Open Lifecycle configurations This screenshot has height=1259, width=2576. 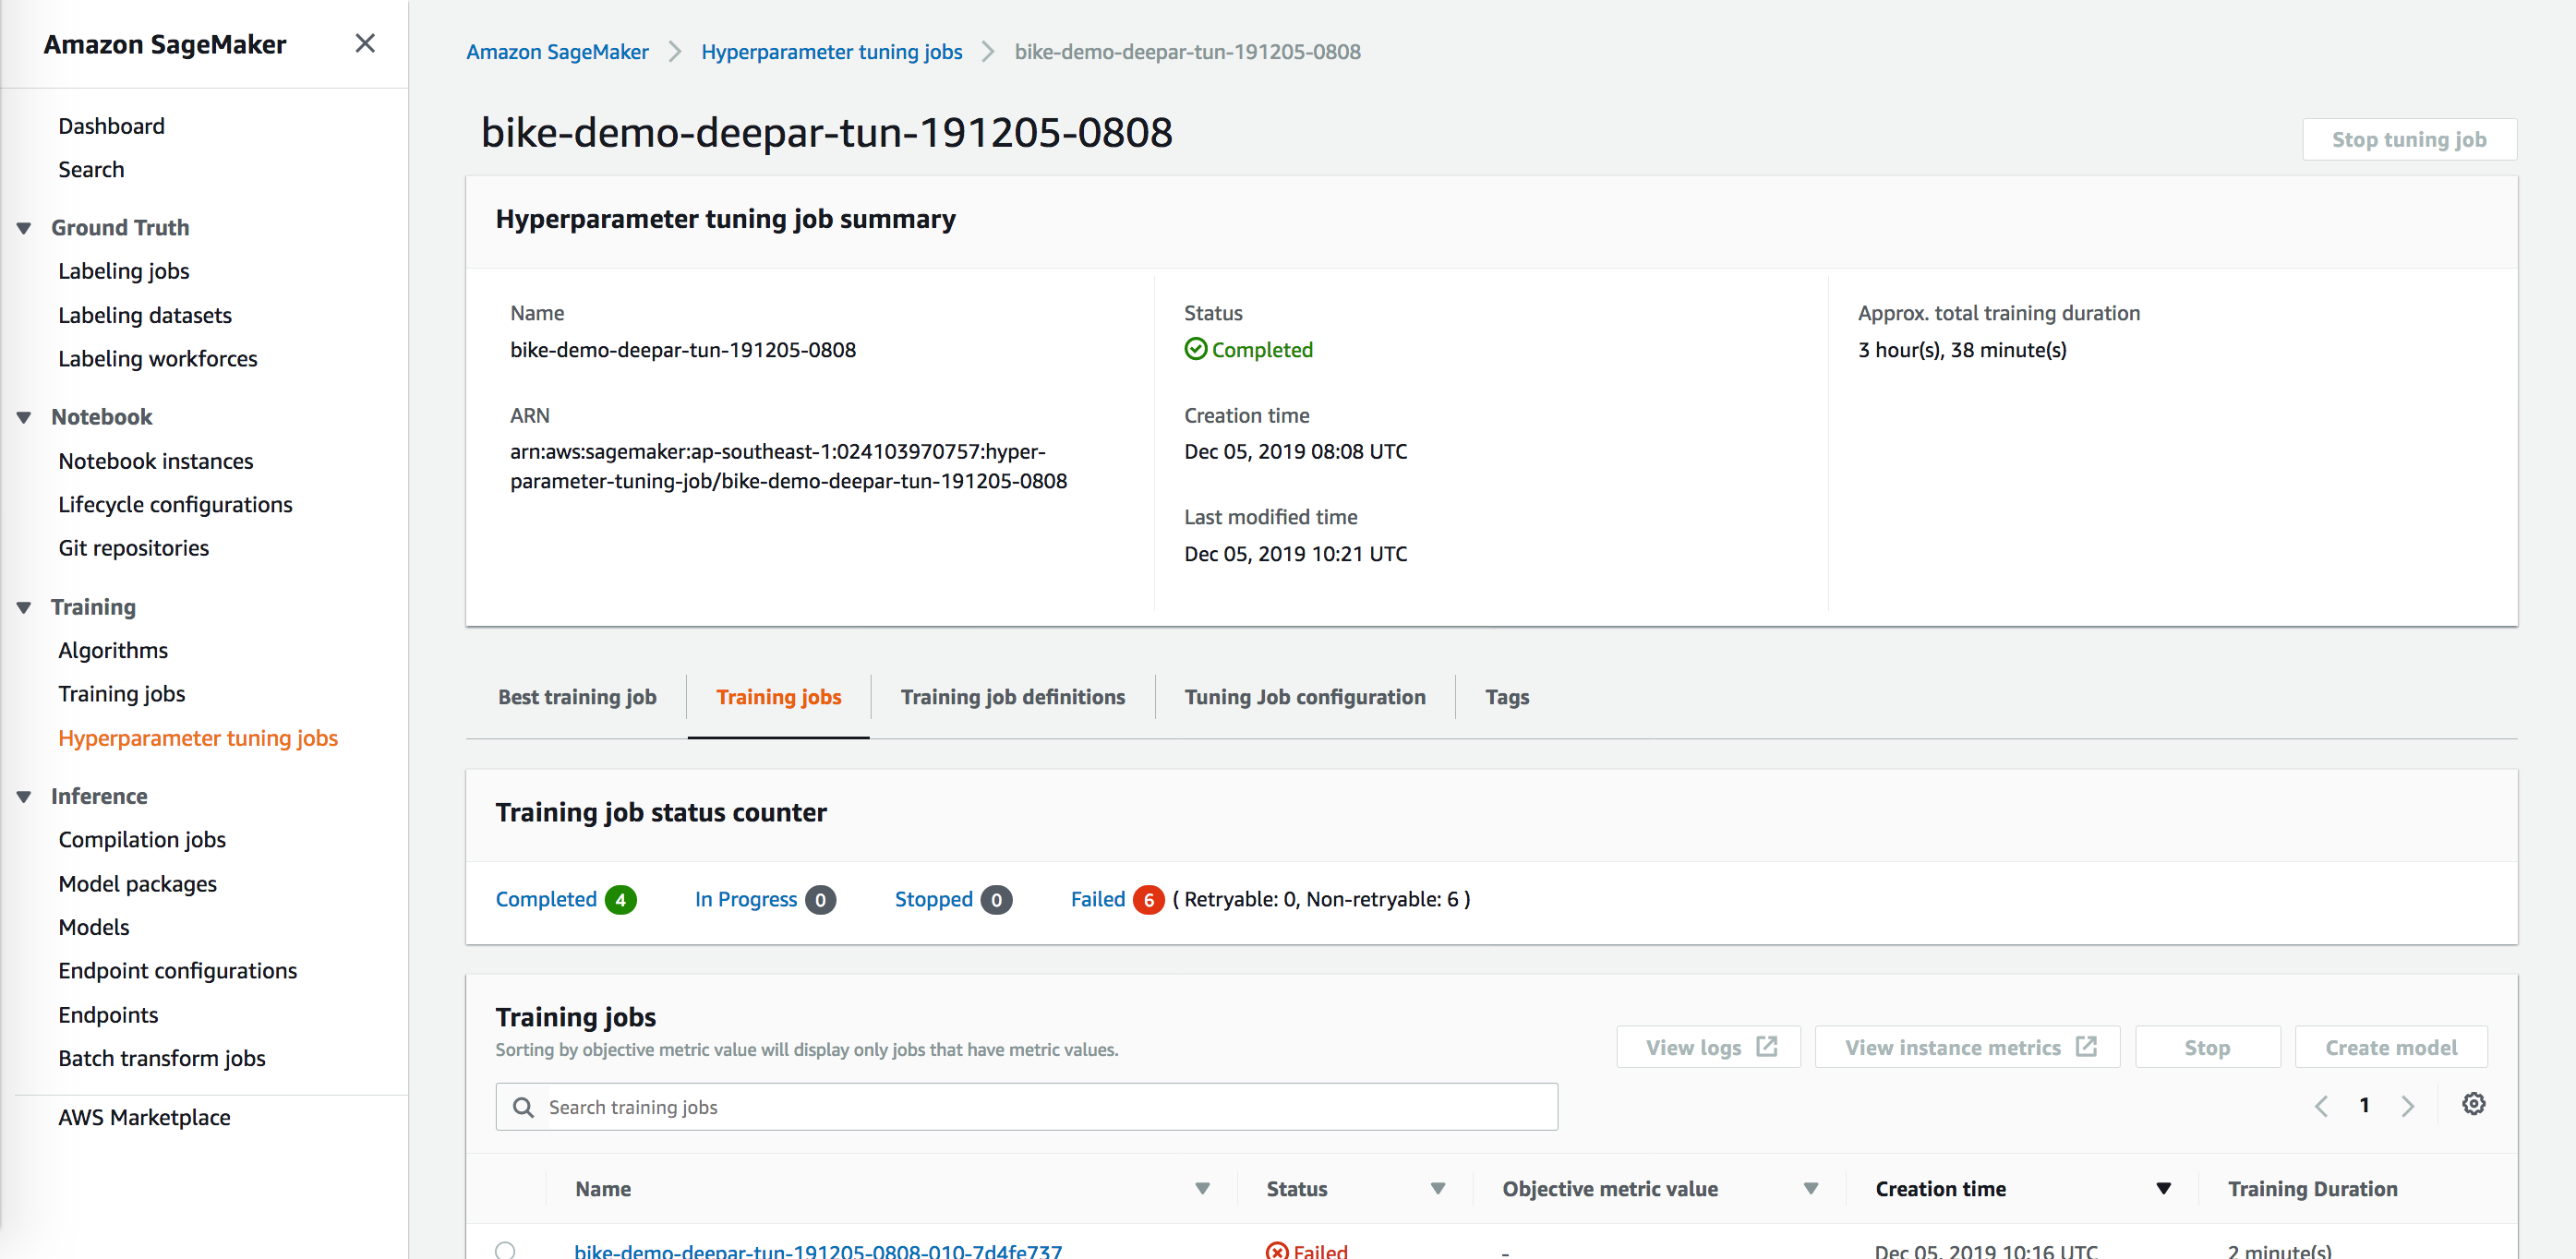click(175, 504)
